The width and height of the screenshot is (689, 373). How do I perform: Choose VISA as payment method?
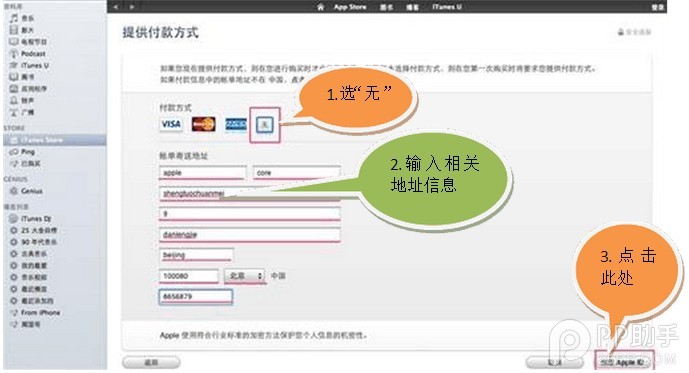click(x=171, y=124)
